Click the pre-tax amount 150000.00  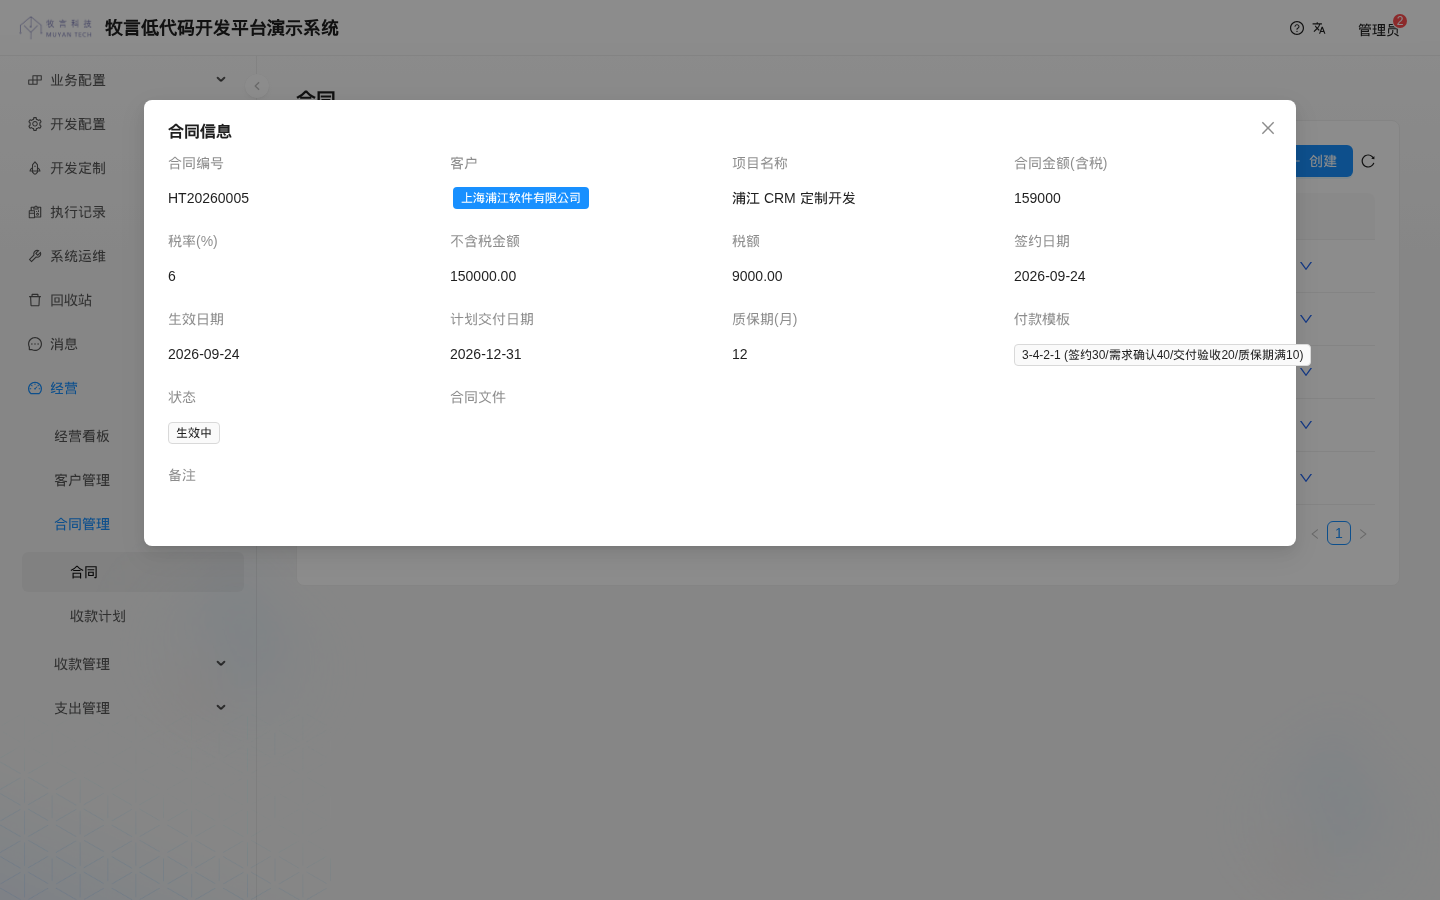[483, 276]
